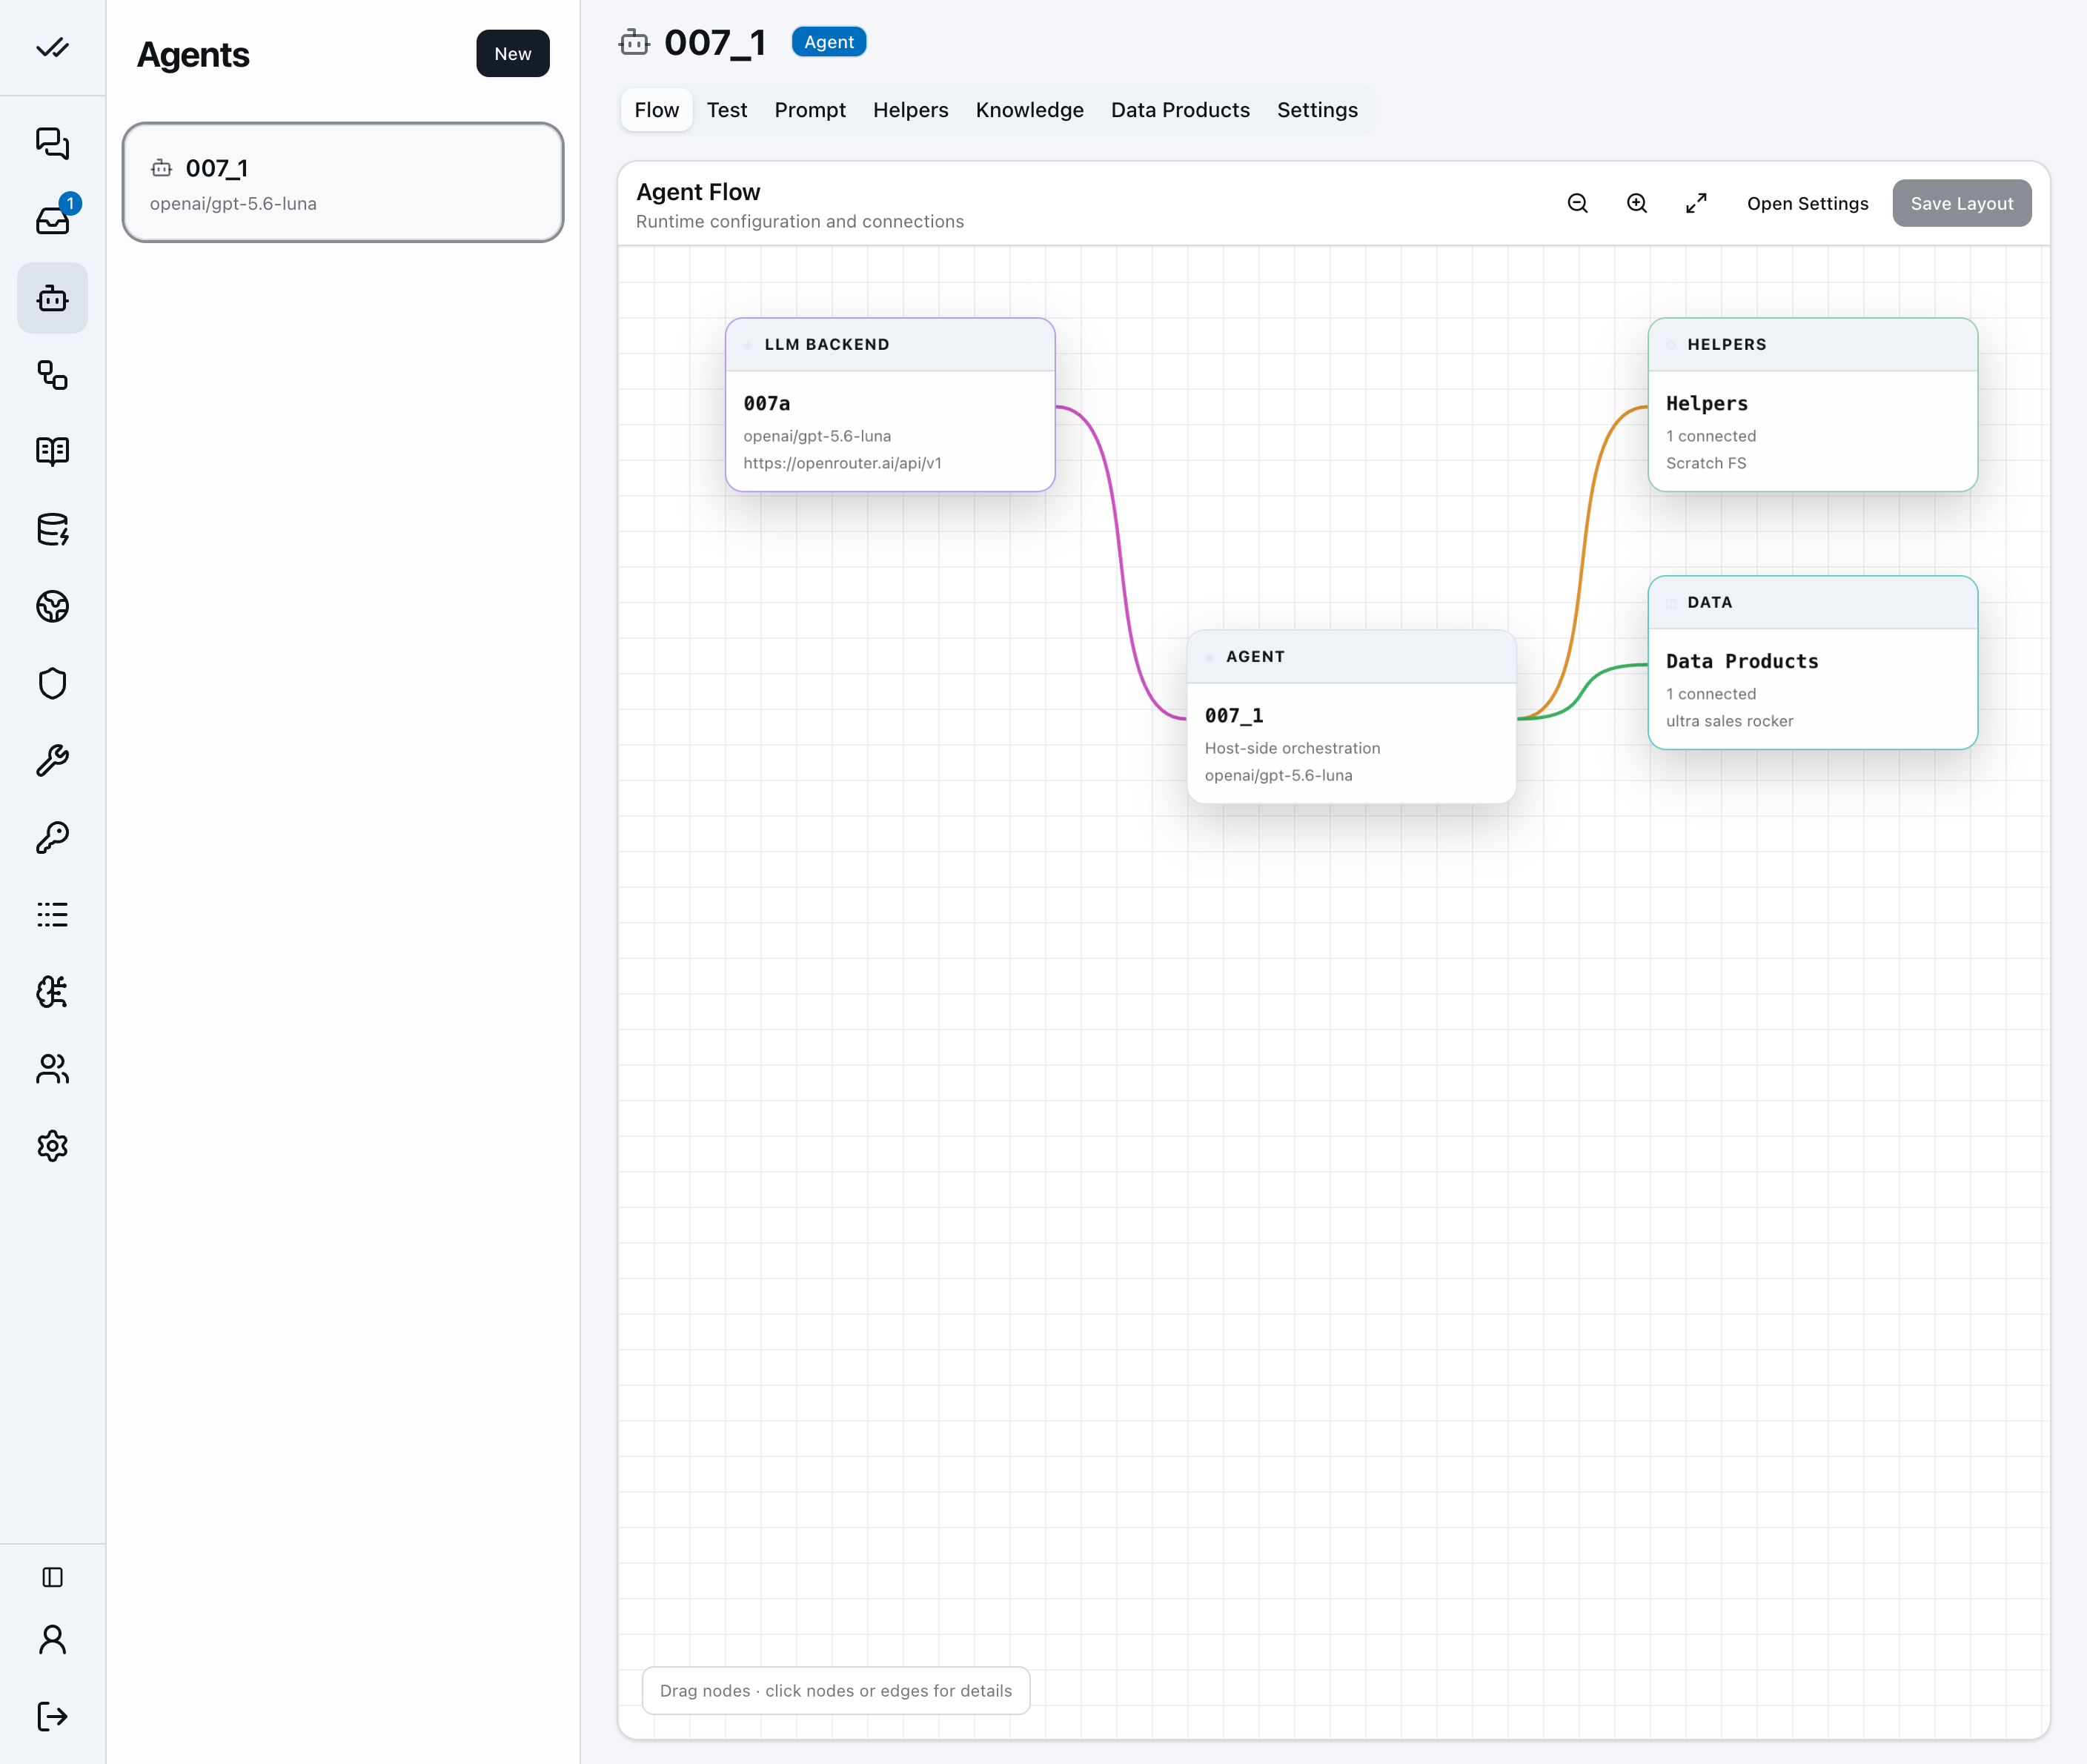
Task: Switch to the Test tab
Action: coord(727,110)
